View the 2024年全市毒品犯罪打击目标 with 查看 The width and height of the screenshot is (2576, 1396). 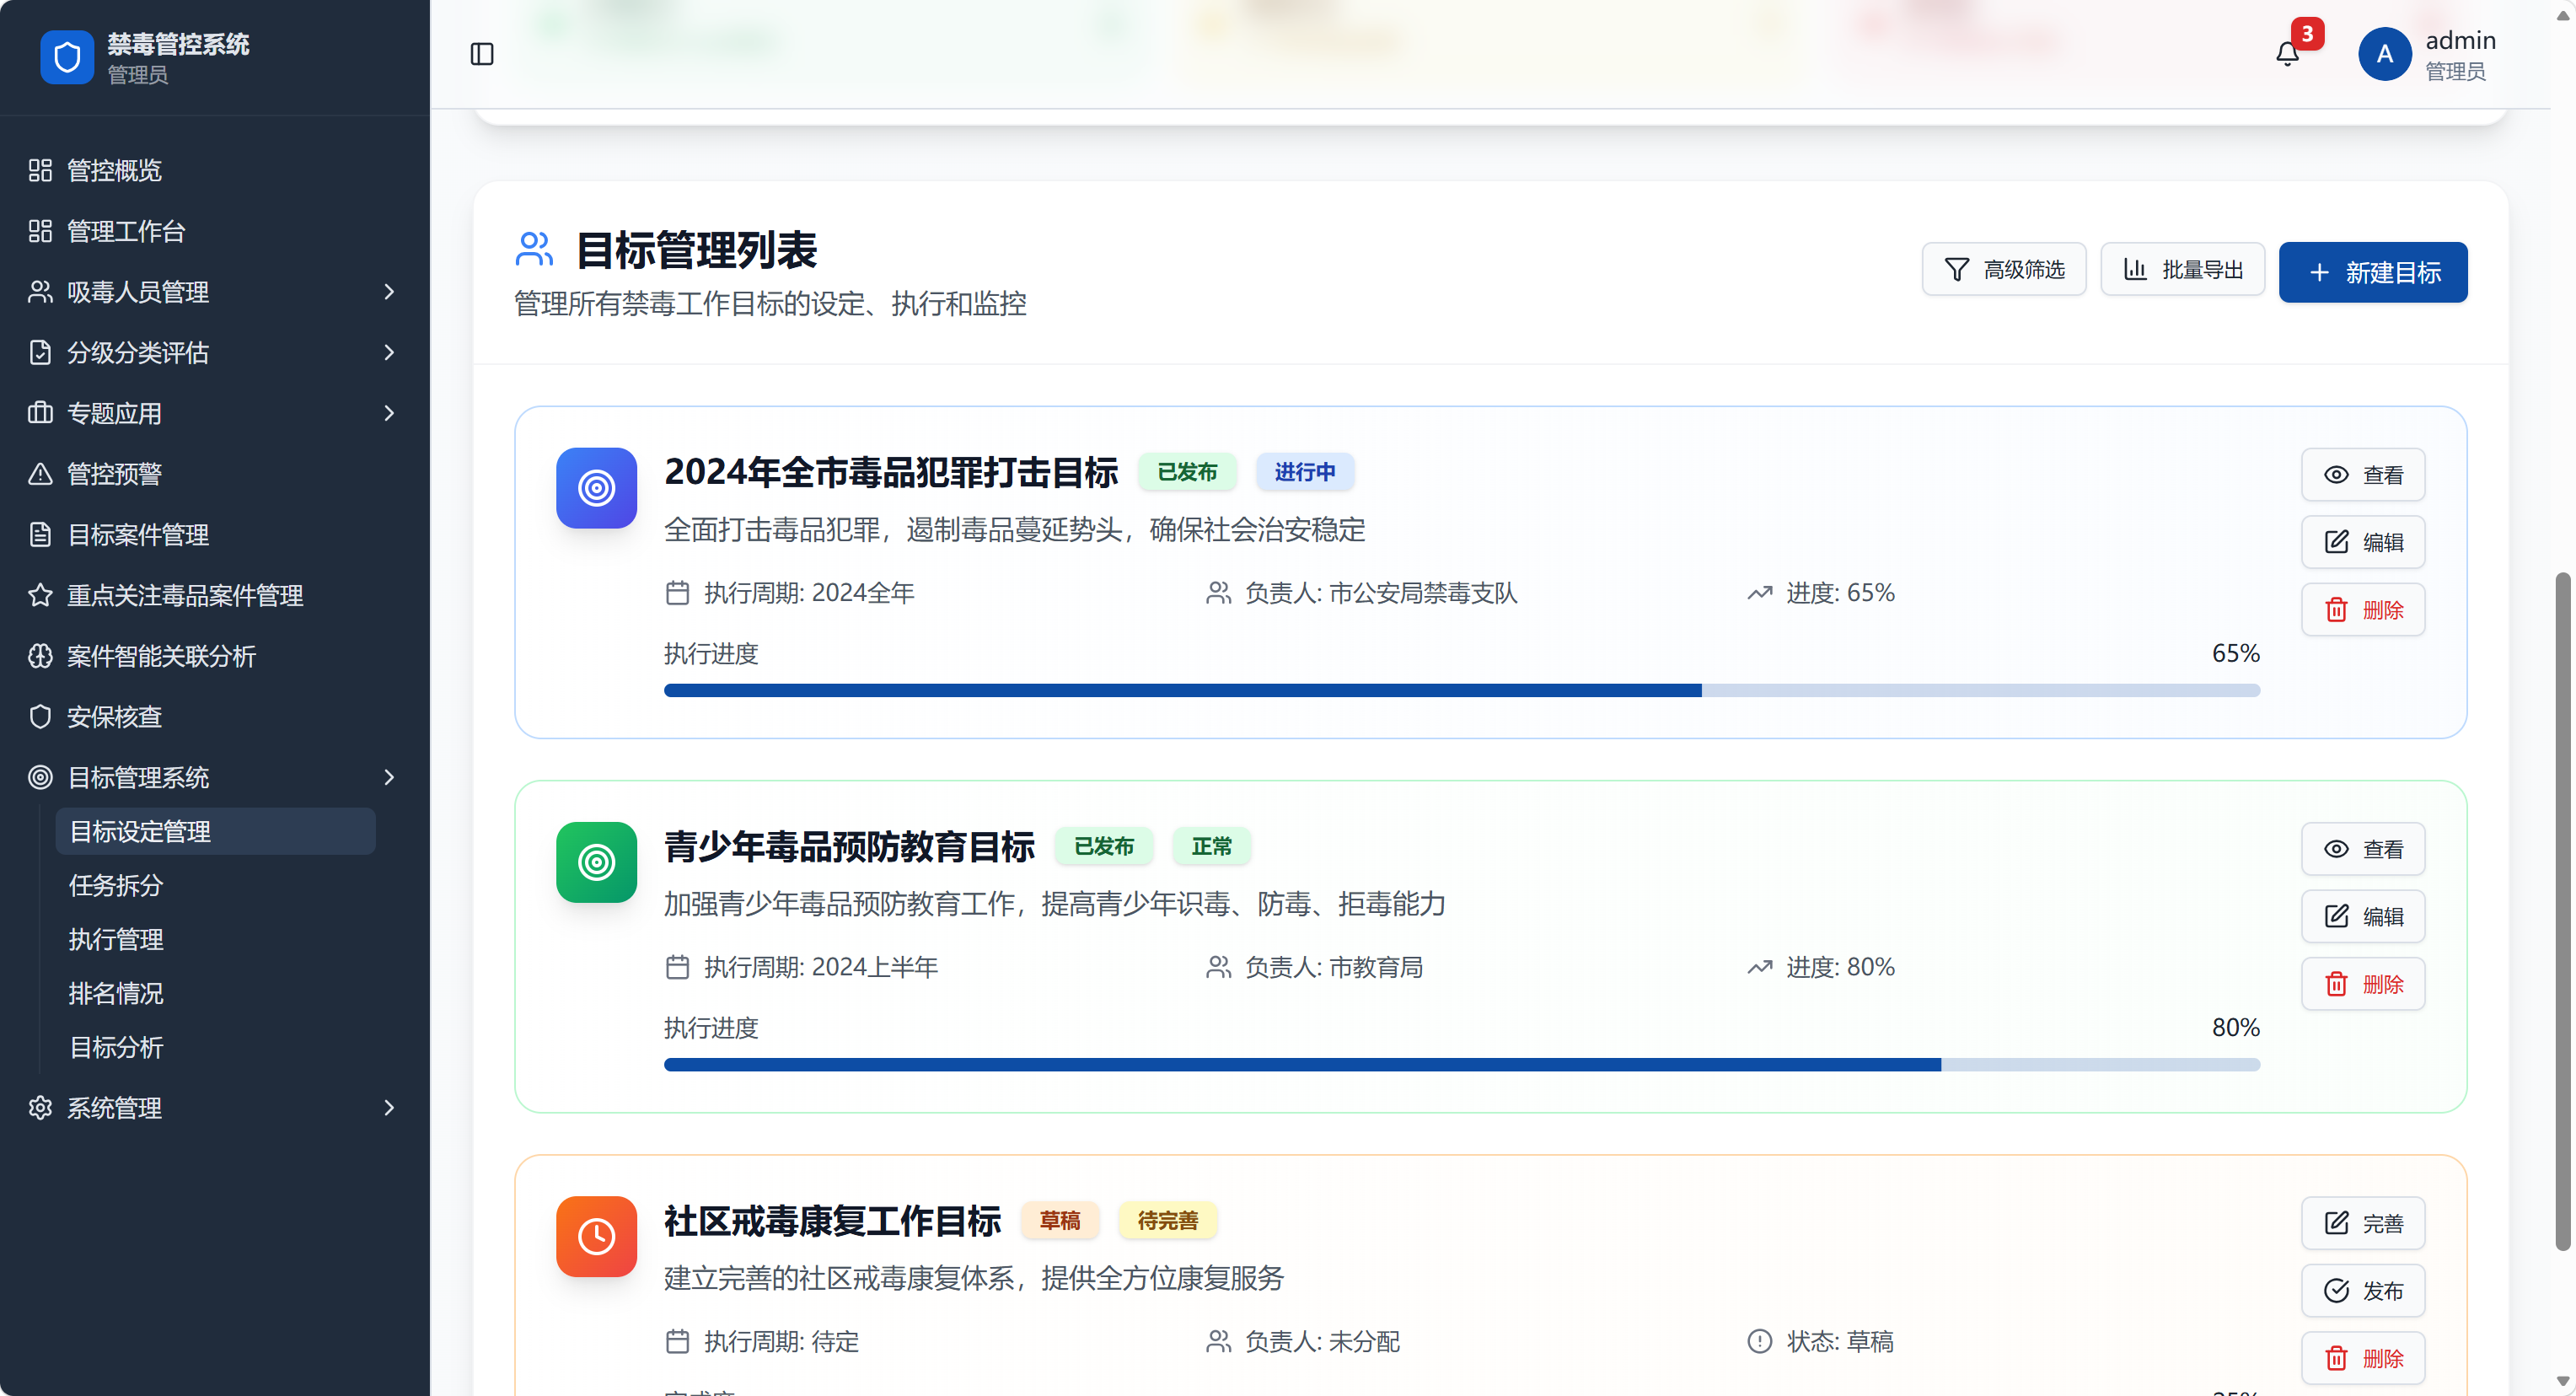2363,475
